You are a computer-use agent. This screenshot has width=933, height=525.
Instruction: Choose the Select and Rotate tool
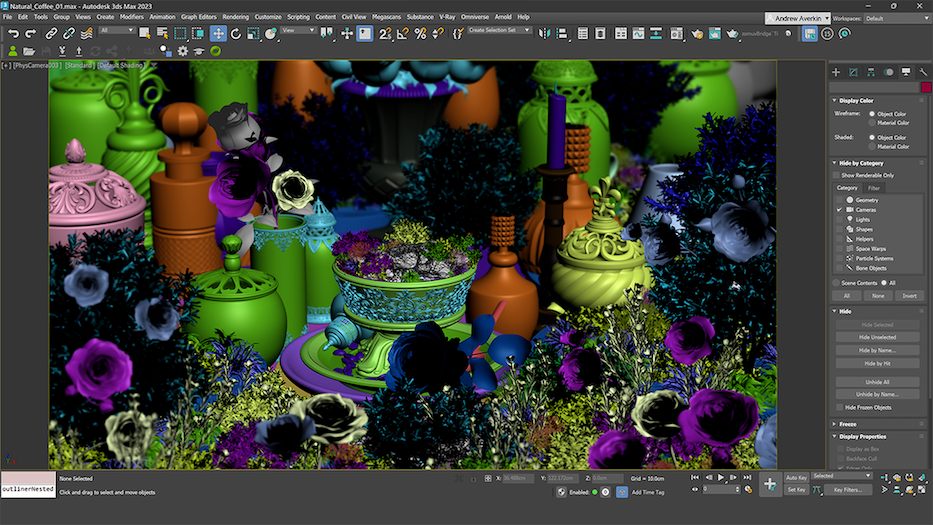click(236, 33)
